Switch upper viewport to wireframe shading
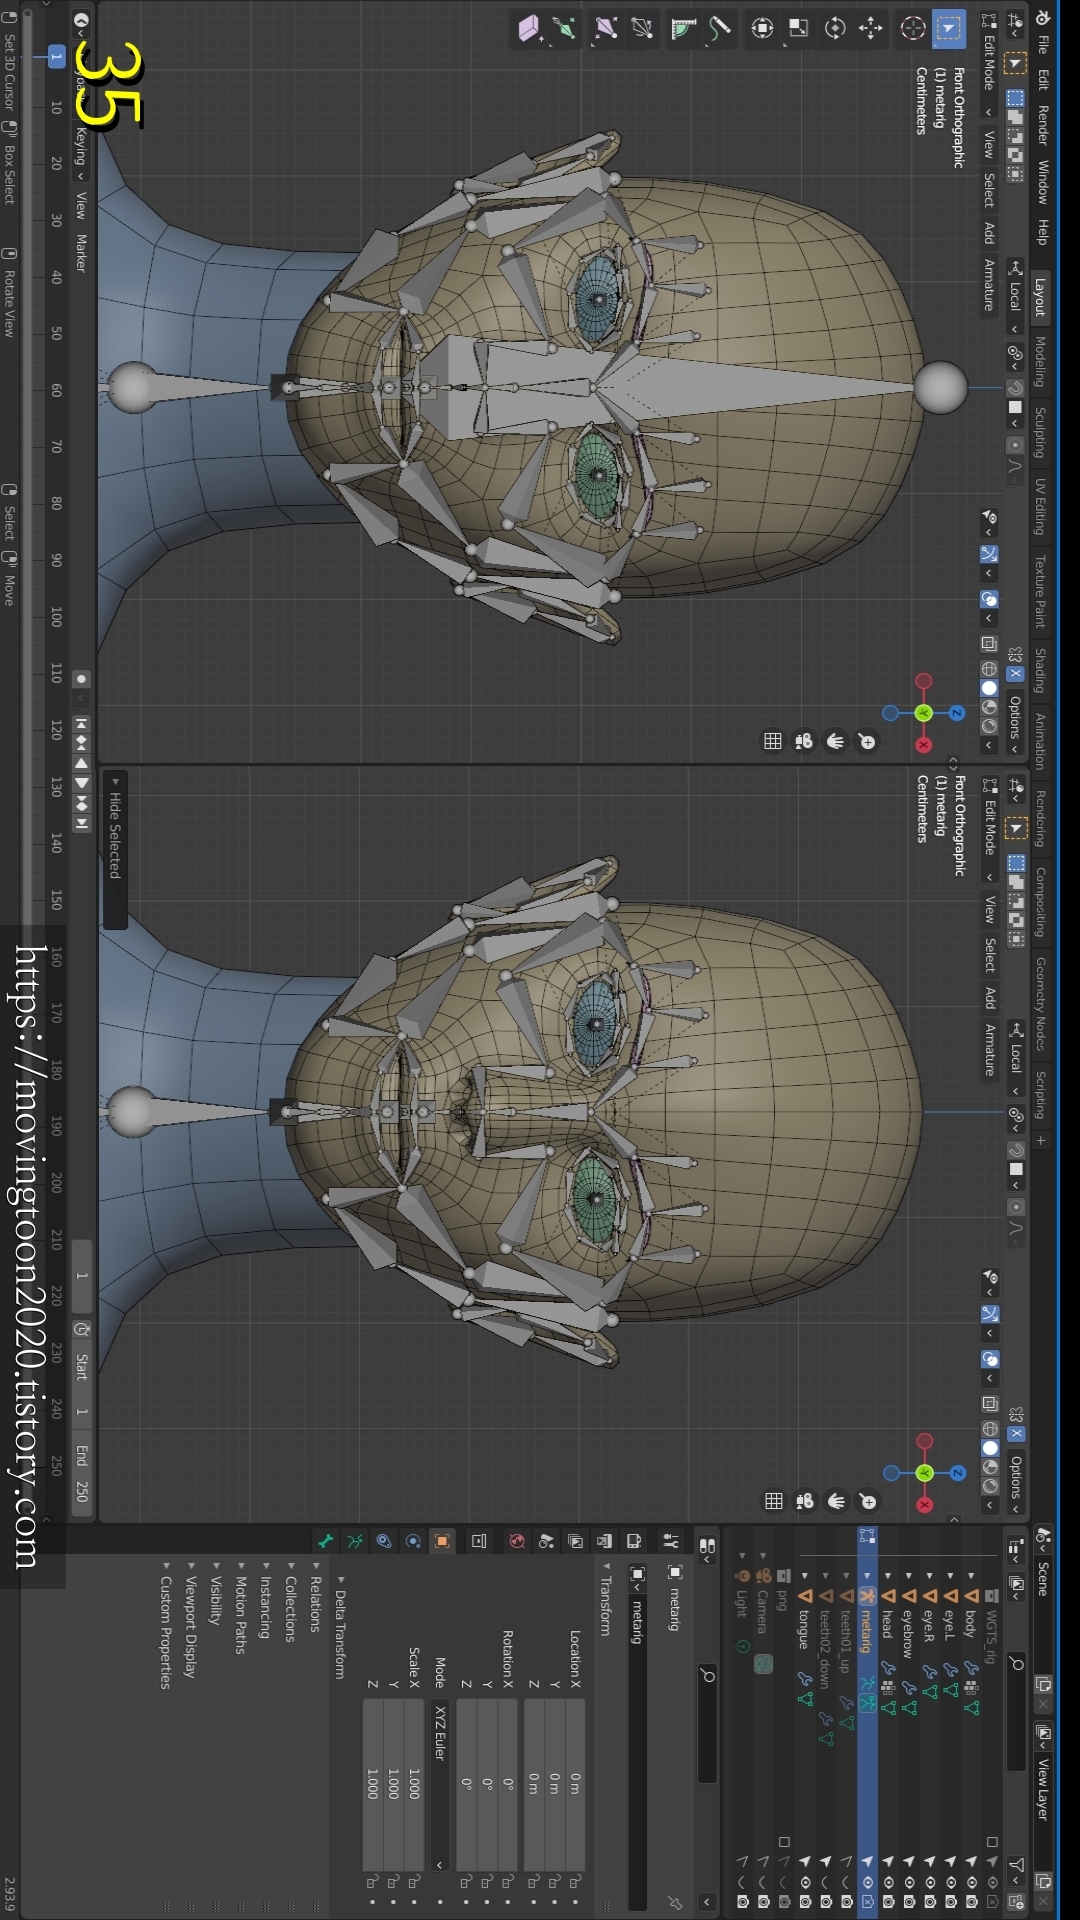Viewport: 1080px width, 1920px height. coord(989,669)
